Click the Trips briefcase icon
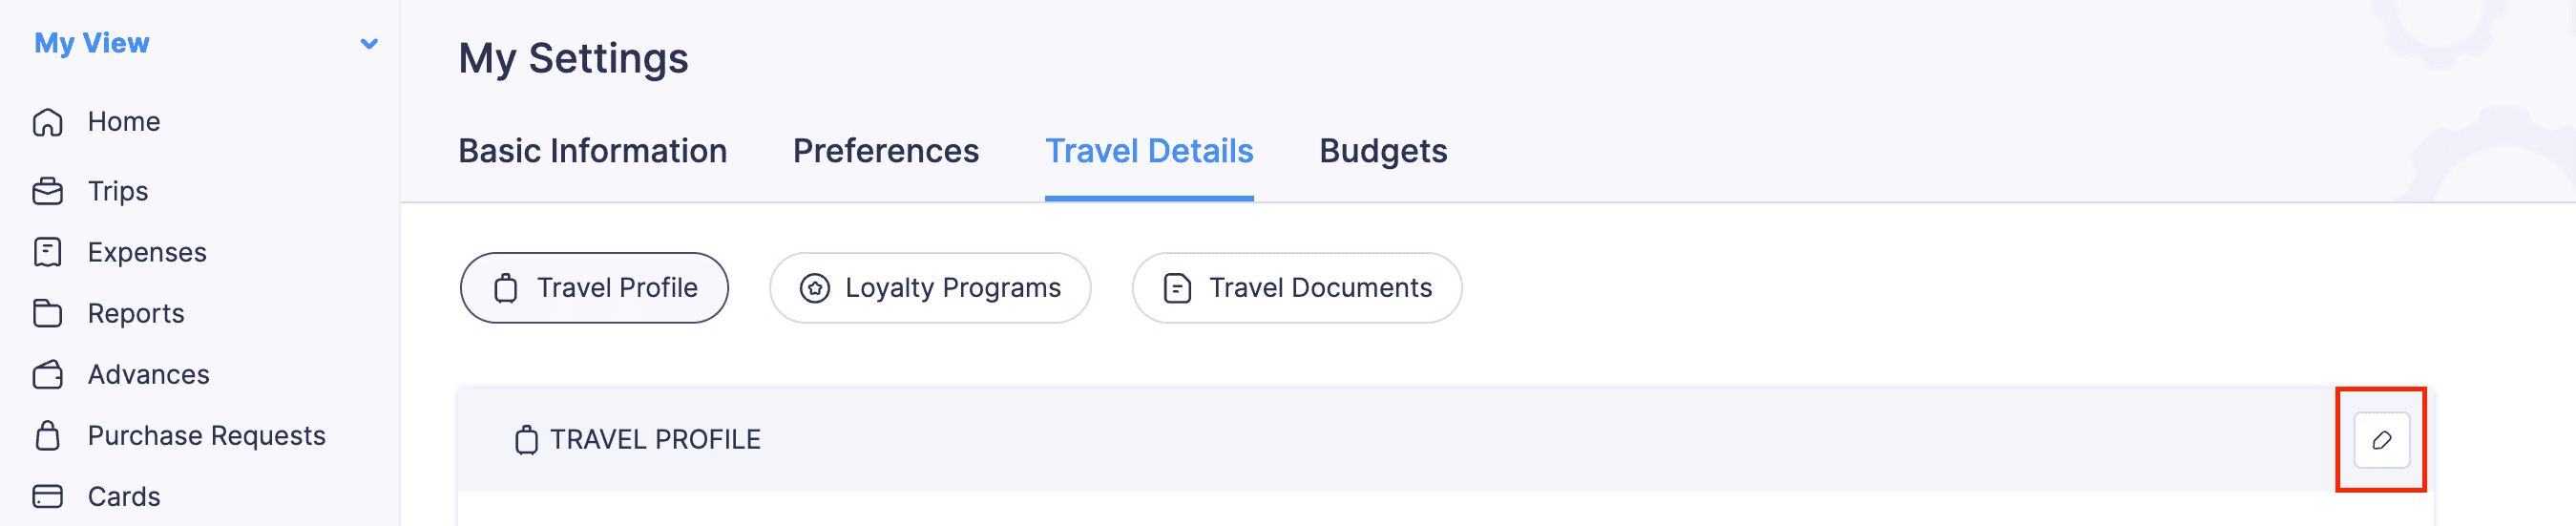The width and height of the screenshot is (2576, 526). point(47,191)
